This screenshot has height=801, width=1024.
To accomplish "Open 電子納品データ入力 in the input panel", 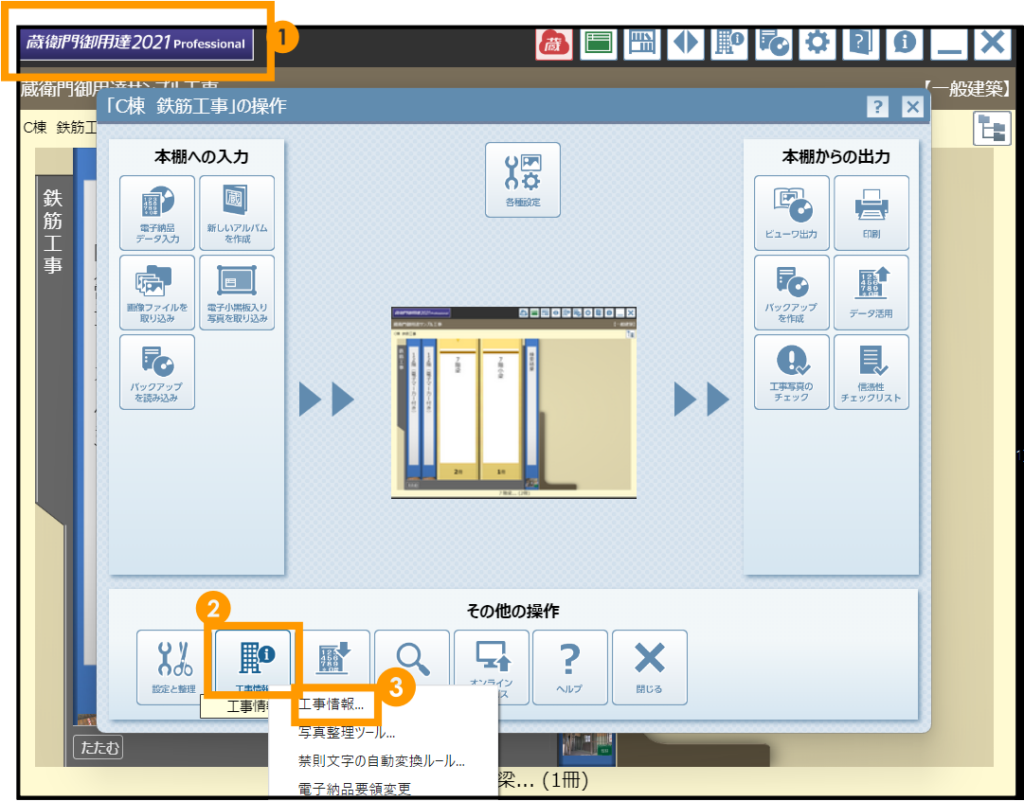I will tap(157, 211).
